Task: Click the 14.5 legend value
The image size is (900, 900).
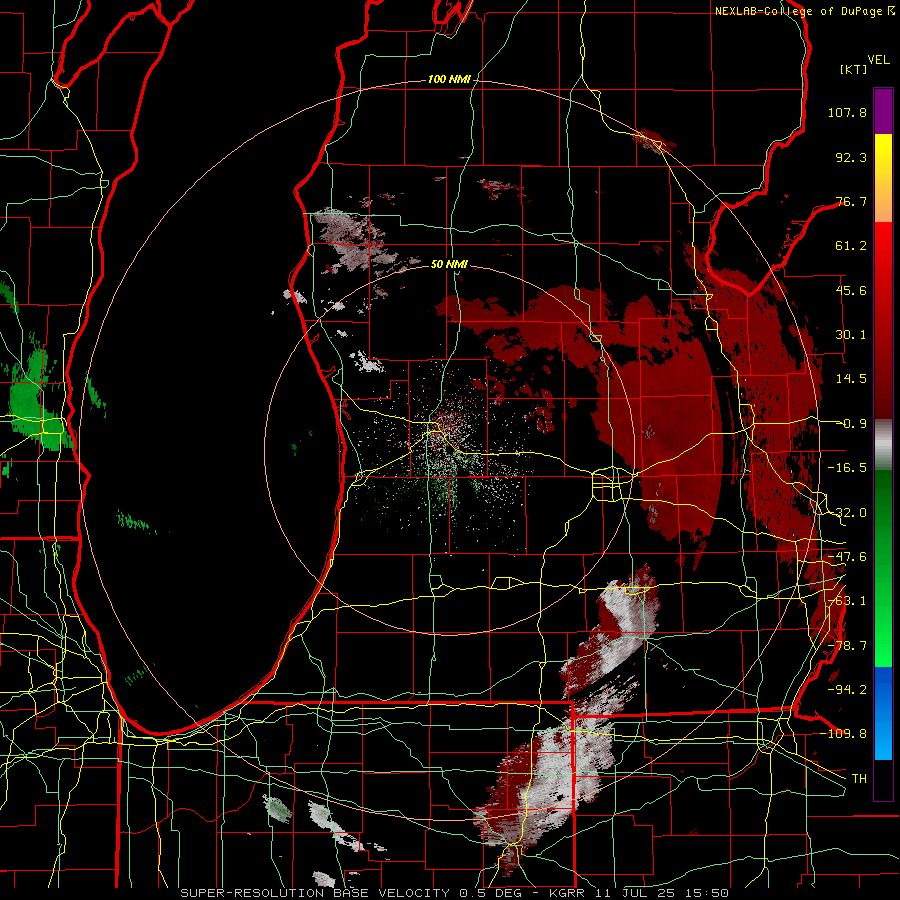Action: (851, 379)
